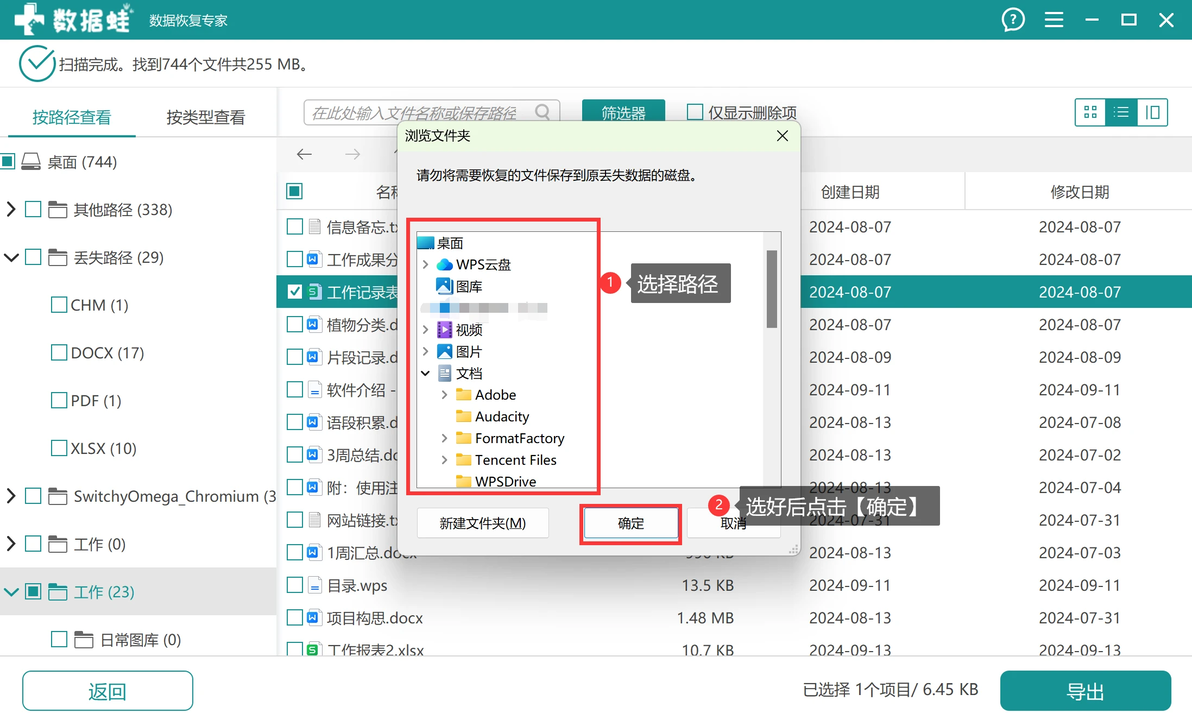Viewport: 1192px width, 726px height.
Task: Close the 浏览文件夹 dialog
Action: click(x=782, y=136)
